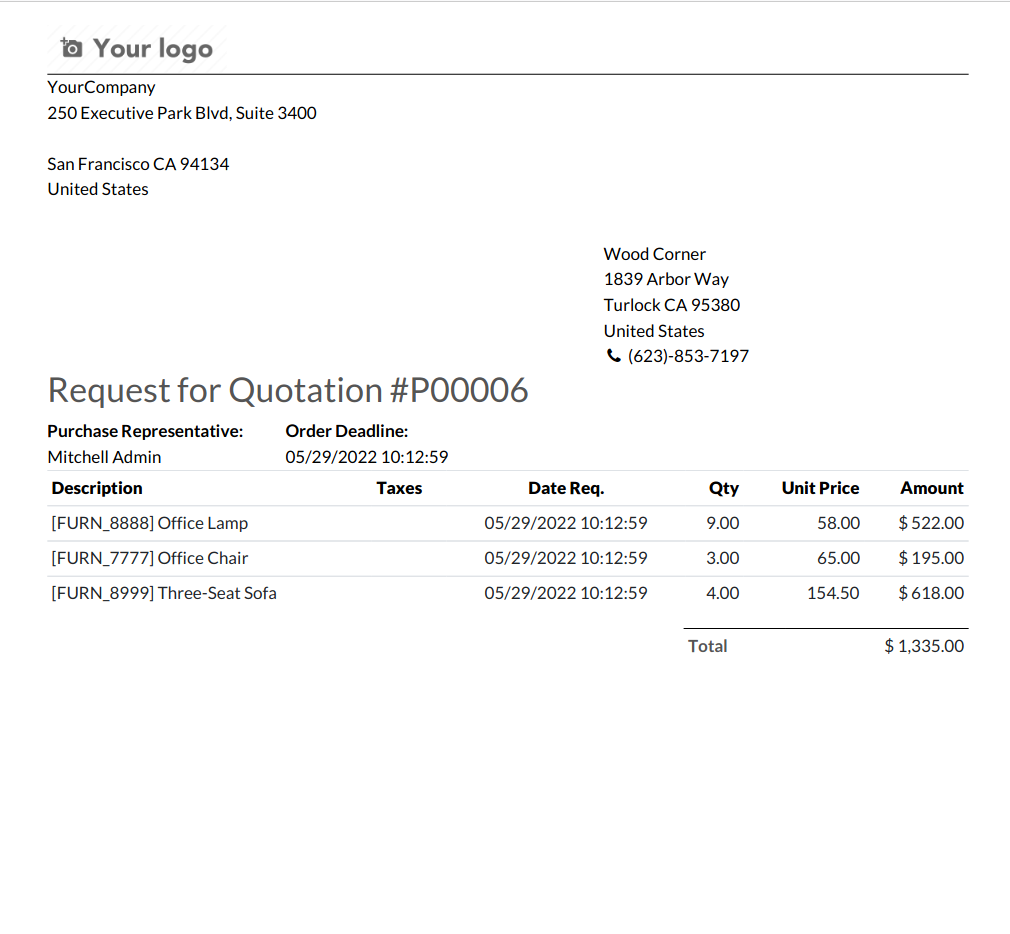Screen dimensions: 1010x934
Task: Select the YourCompany name line
Action: pyautogui.click(x=101, y=87)
